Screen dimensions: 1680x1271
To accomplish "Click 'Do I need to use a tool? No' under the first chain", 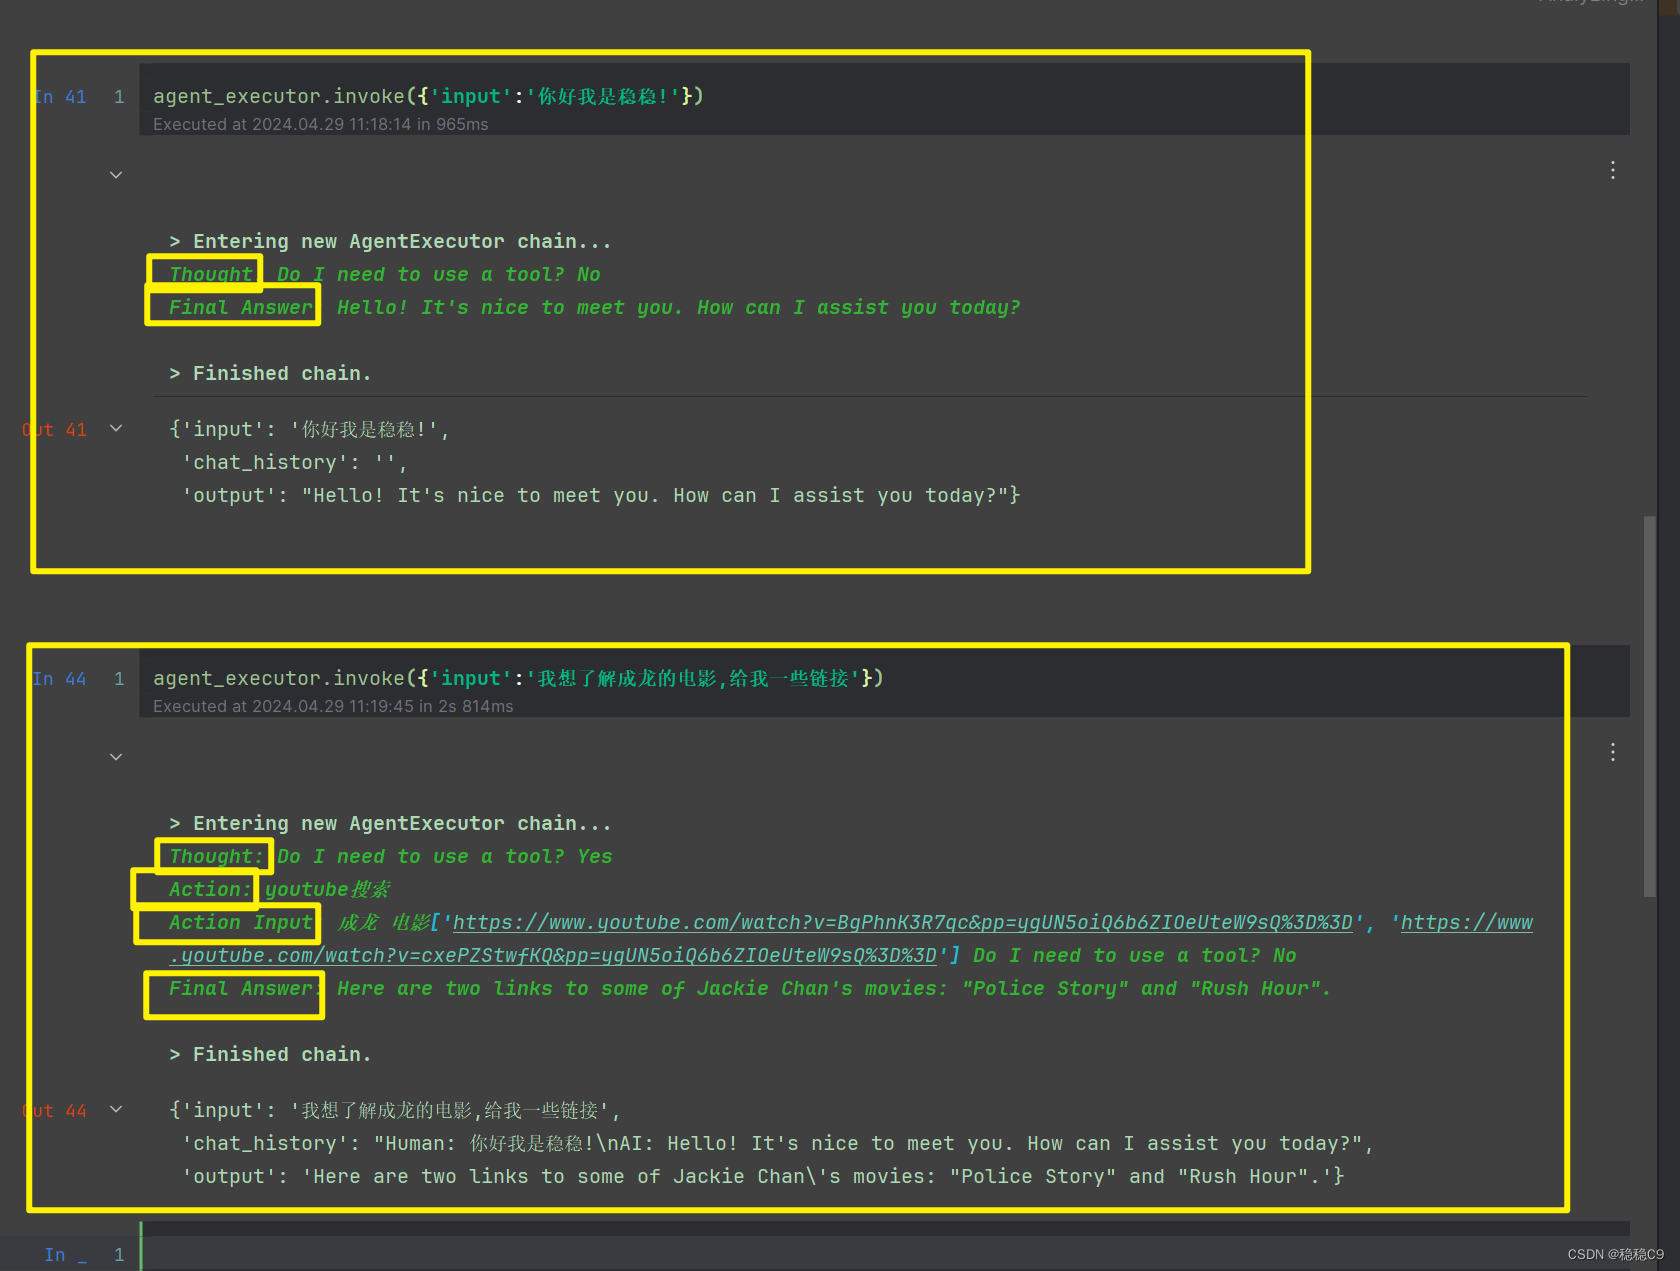I will pyautogui.click(x=438, y=274).
